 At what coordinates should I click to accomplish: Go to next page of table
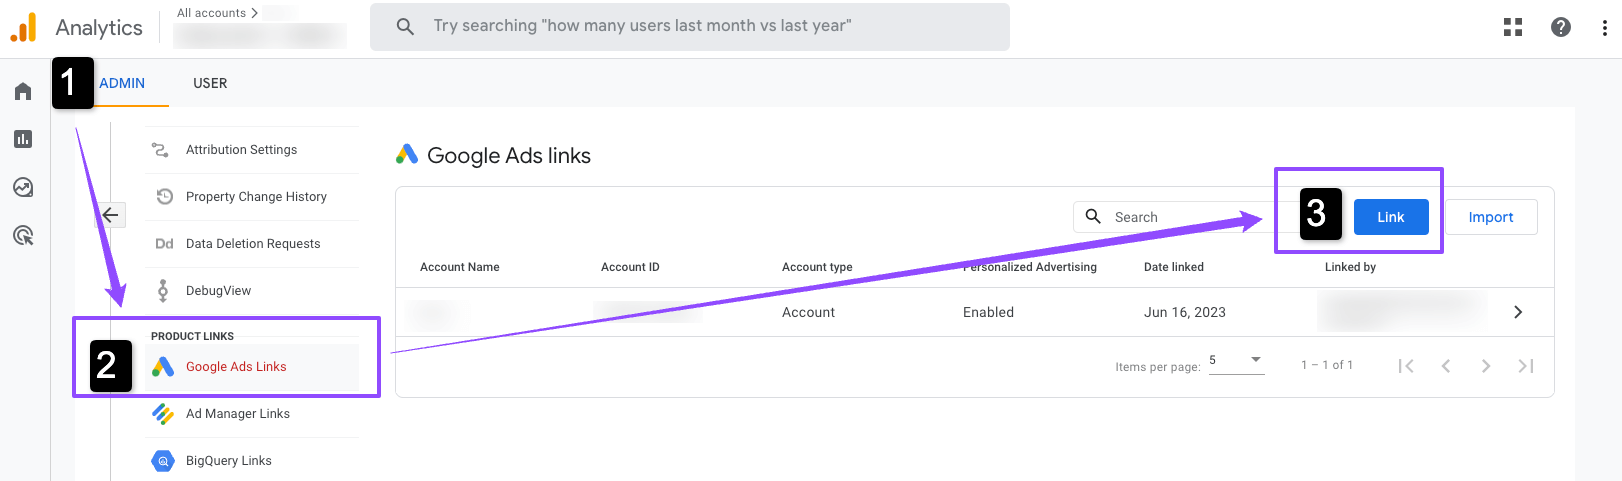pos(1486,366)
